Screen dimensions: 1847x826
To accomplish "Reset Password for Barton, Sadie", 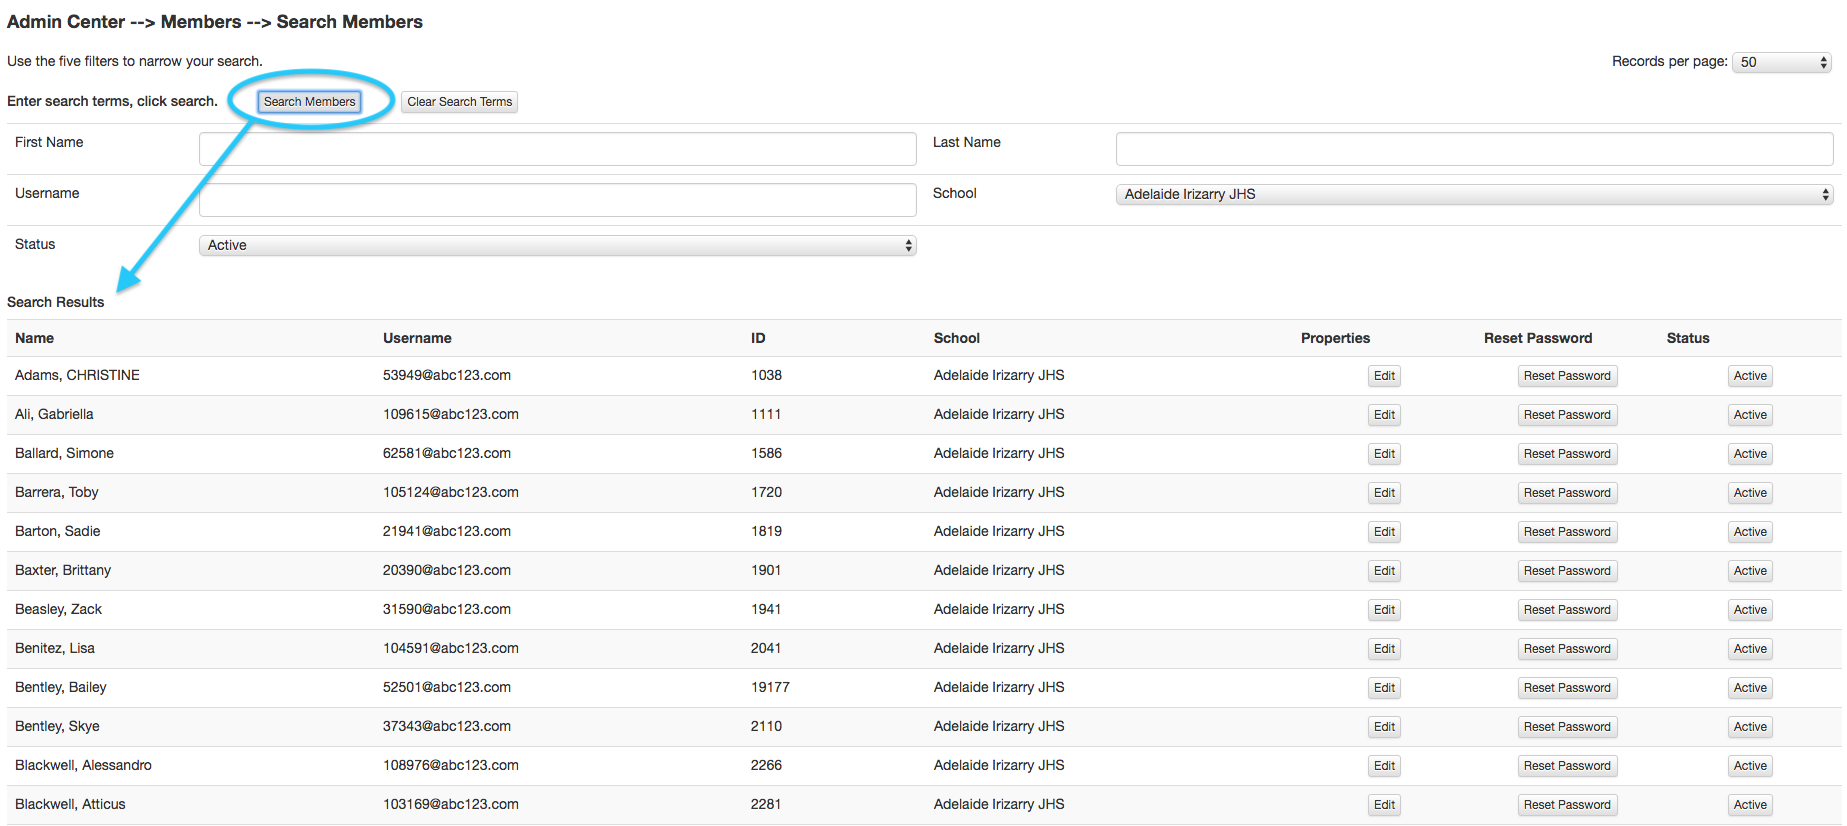I will click(1567, 532).
